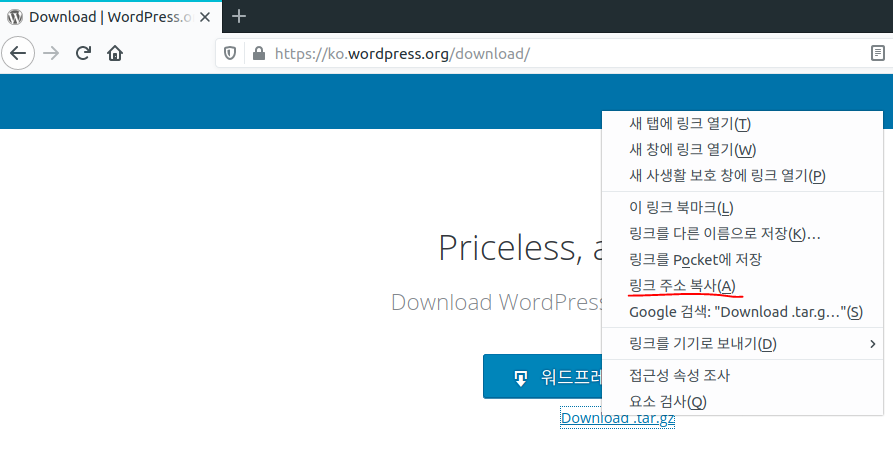Select 이 링크 북마크(L) menu entry
This screenshot has width=893, height=450.
[742, 207]
